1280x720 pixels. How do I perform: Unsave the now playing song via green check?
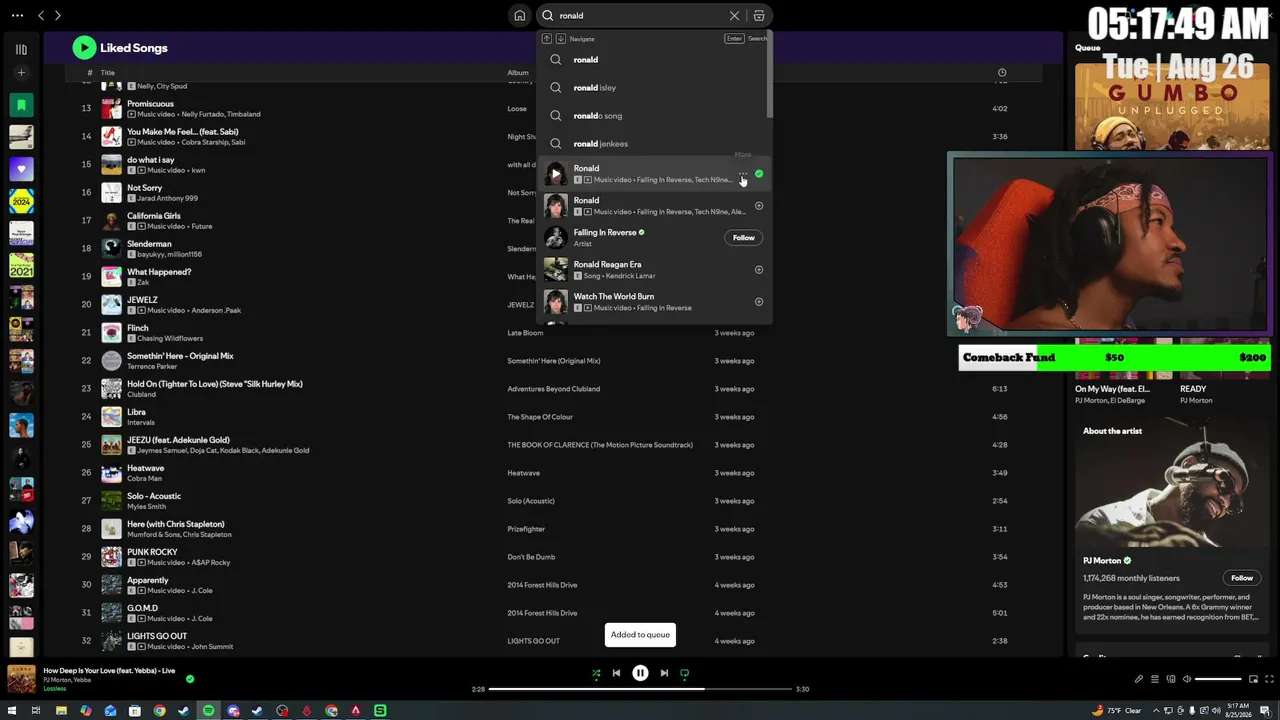coord(190,679)
